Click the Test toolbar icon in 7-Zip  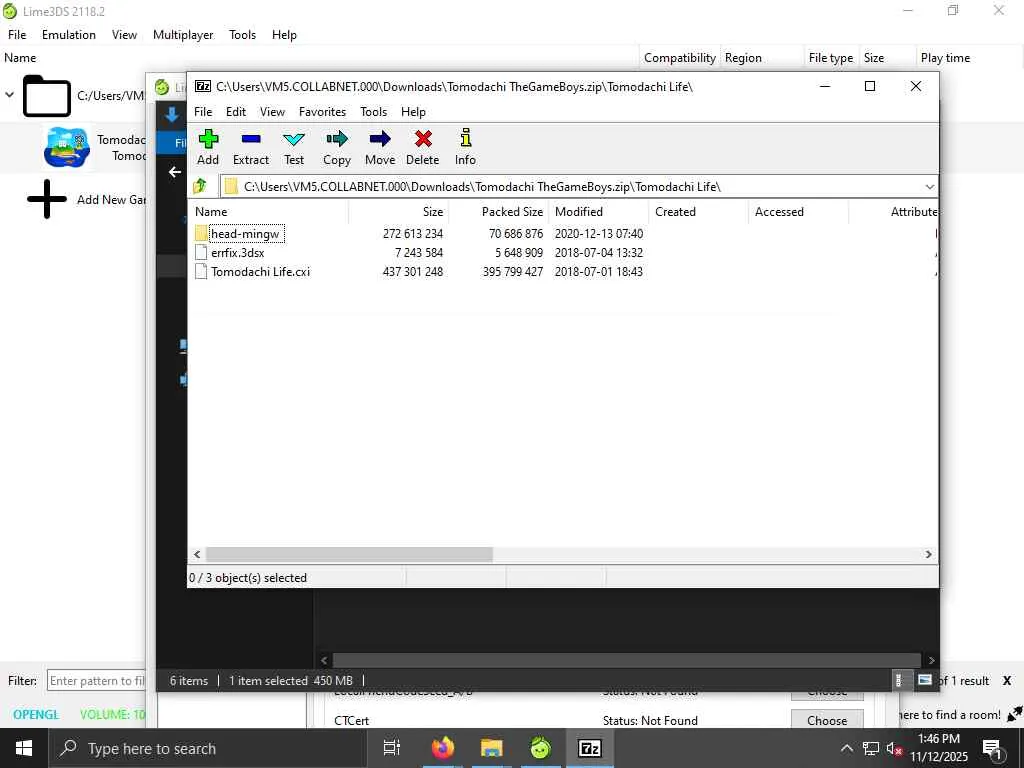(294, 139)
